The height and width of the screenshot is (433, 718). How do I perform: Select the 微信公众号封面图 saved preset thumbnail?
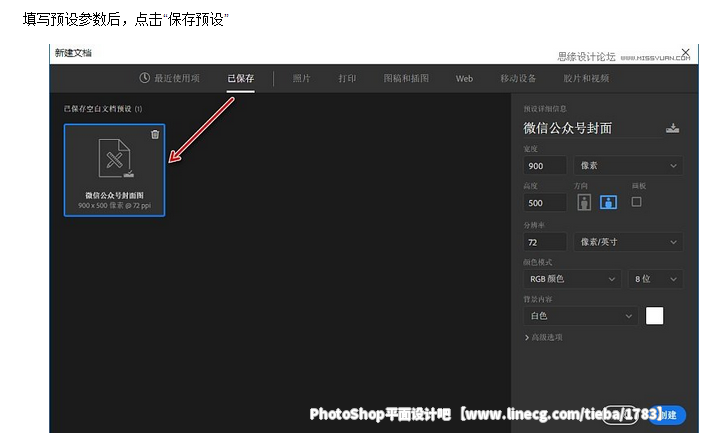tap(114, 170)
